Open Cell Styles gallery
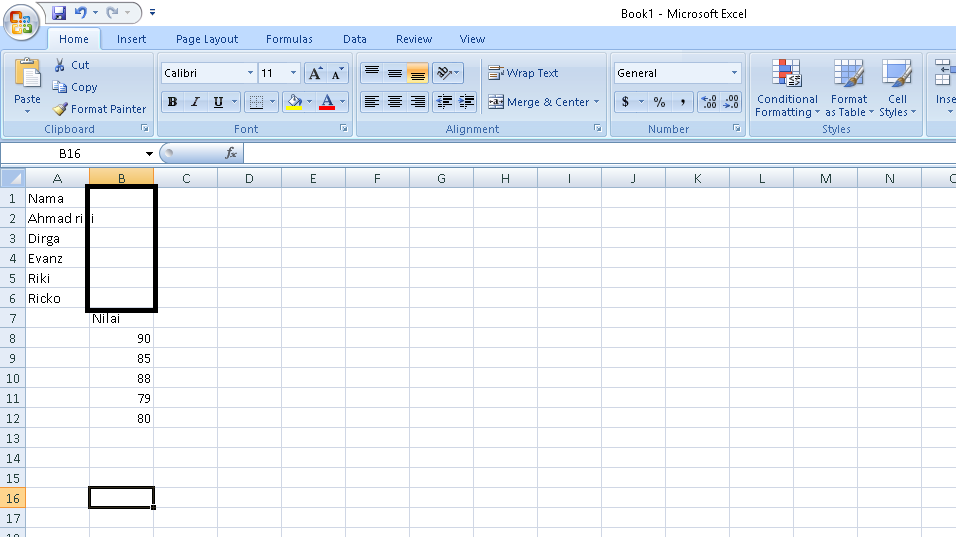The width and height of the screenshot is (956, 537). click(897, 87)
